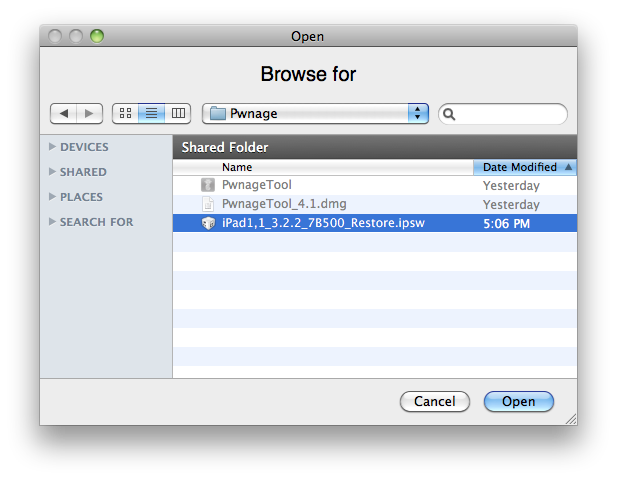
Task: Expand the SEARCH FOR sidebar section
Action: coord(53,222)
